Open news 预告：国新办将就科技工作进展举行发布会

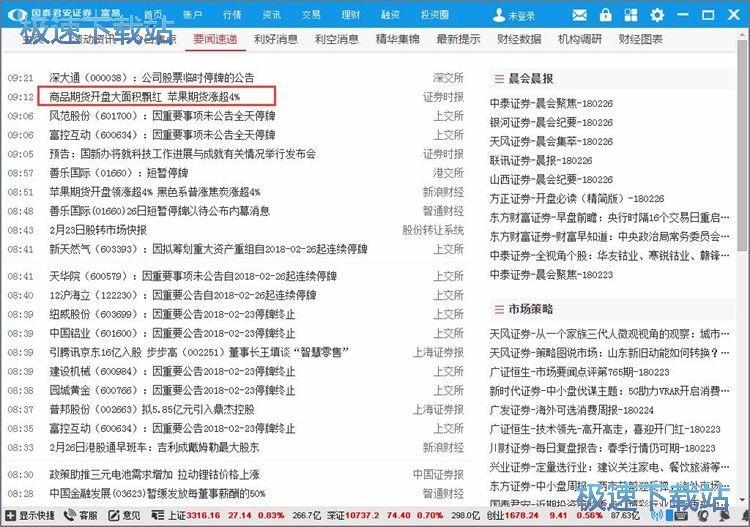tap(182, 154)
